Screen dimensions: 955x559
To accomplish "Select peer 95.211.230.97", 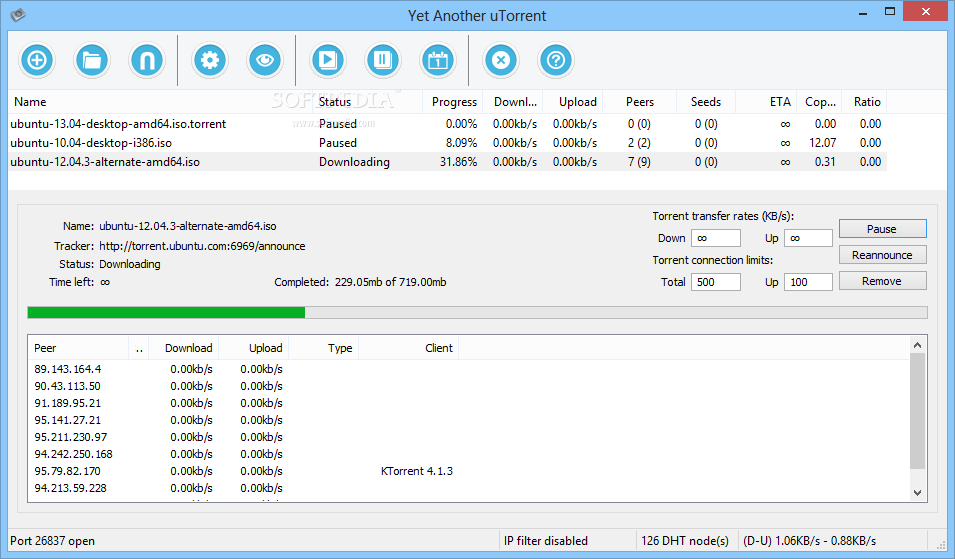I will click(x=71, y=437).
